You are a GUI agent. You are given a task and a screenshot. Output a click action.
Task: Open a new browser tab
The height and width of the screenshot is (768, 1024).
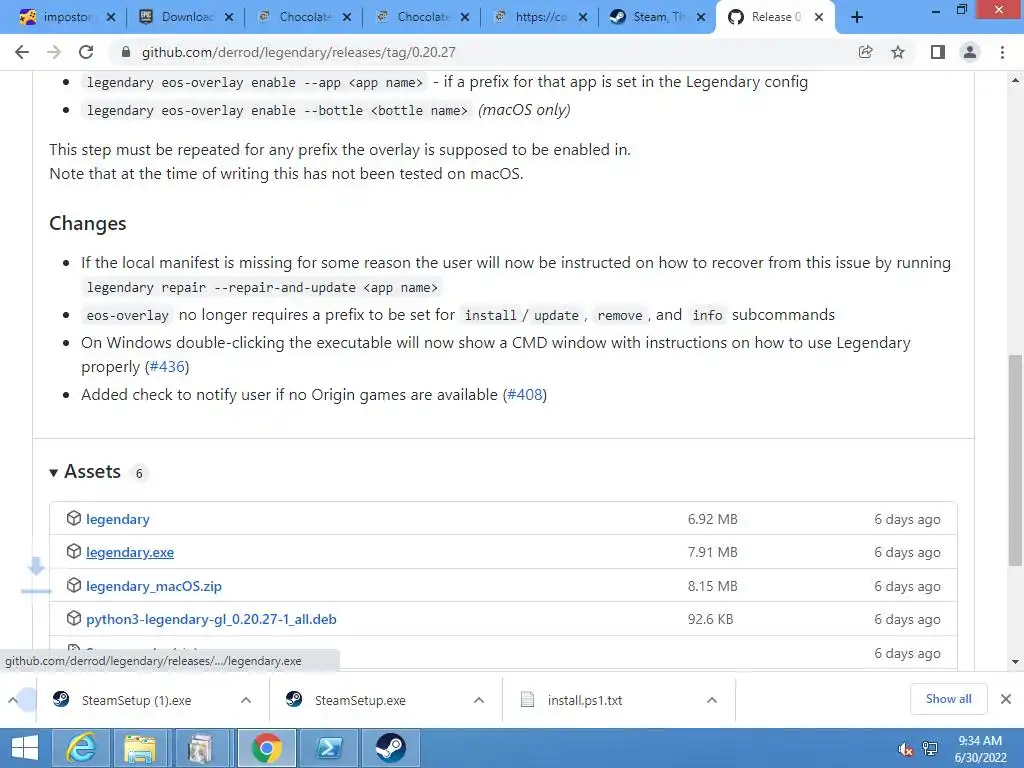pyautogui.click(x=857, y=18)
